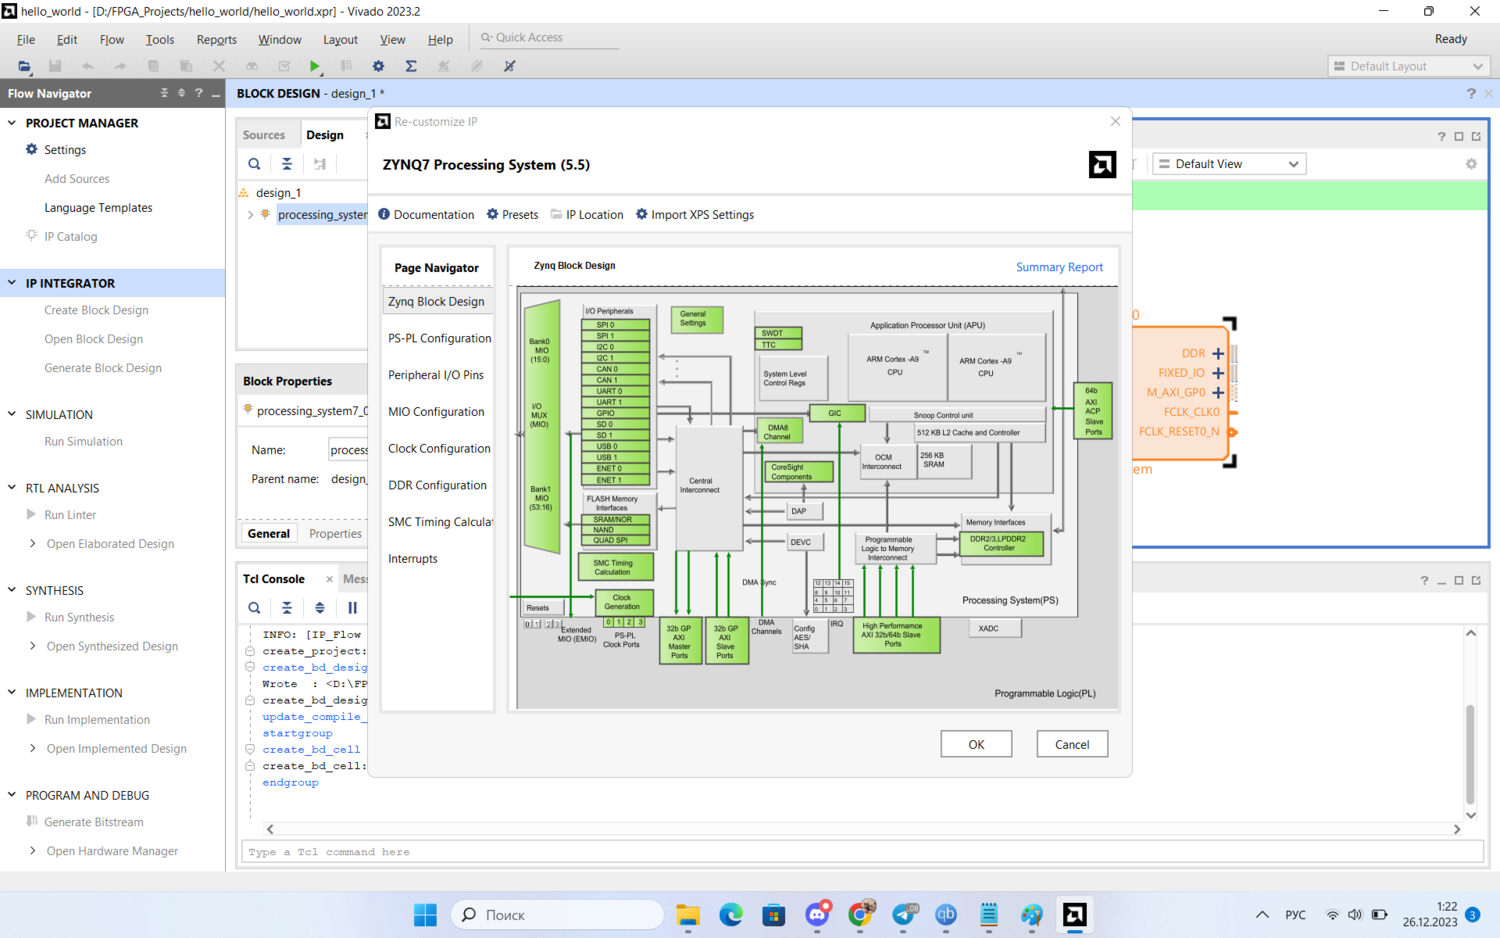Expand the processing_system tree item
The width and height of the screenshot is (1500, 938).
(x=250, y=215)
